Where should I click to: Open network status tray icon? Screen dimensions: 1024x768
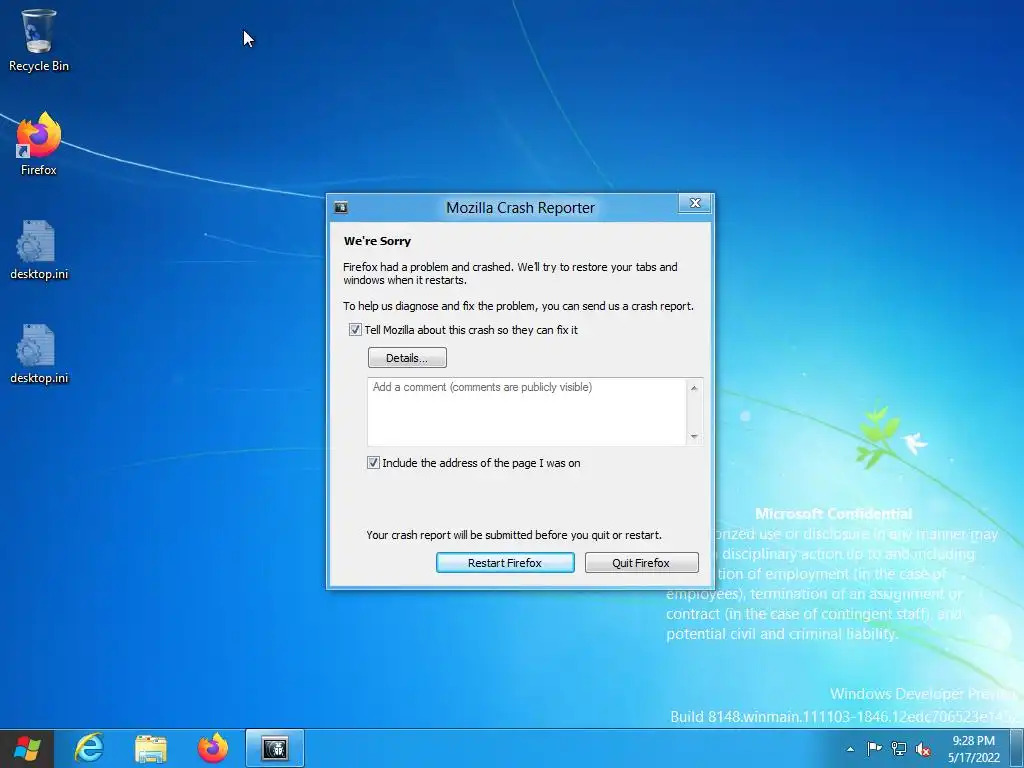[899, 748]
